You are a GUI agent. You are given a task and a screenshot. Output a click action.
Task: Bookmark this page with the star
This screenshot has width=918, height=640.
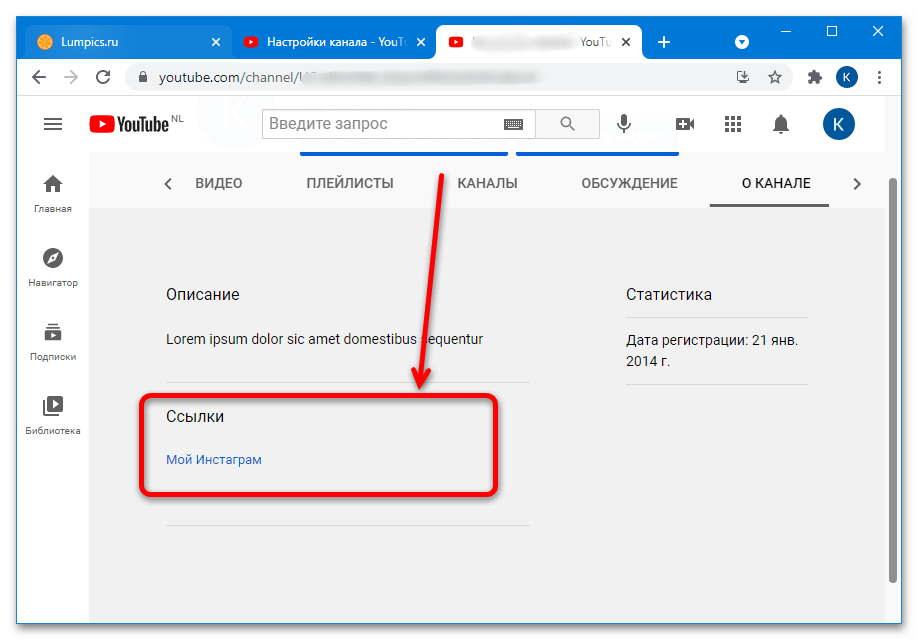coord(775,77)
